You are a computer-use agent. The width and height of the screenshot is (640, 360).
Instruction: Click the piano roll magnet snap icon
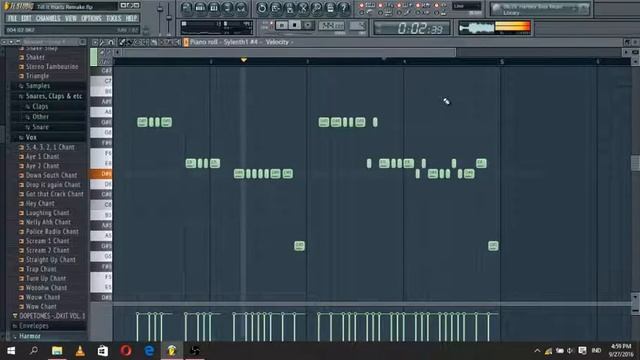[111, 42]
